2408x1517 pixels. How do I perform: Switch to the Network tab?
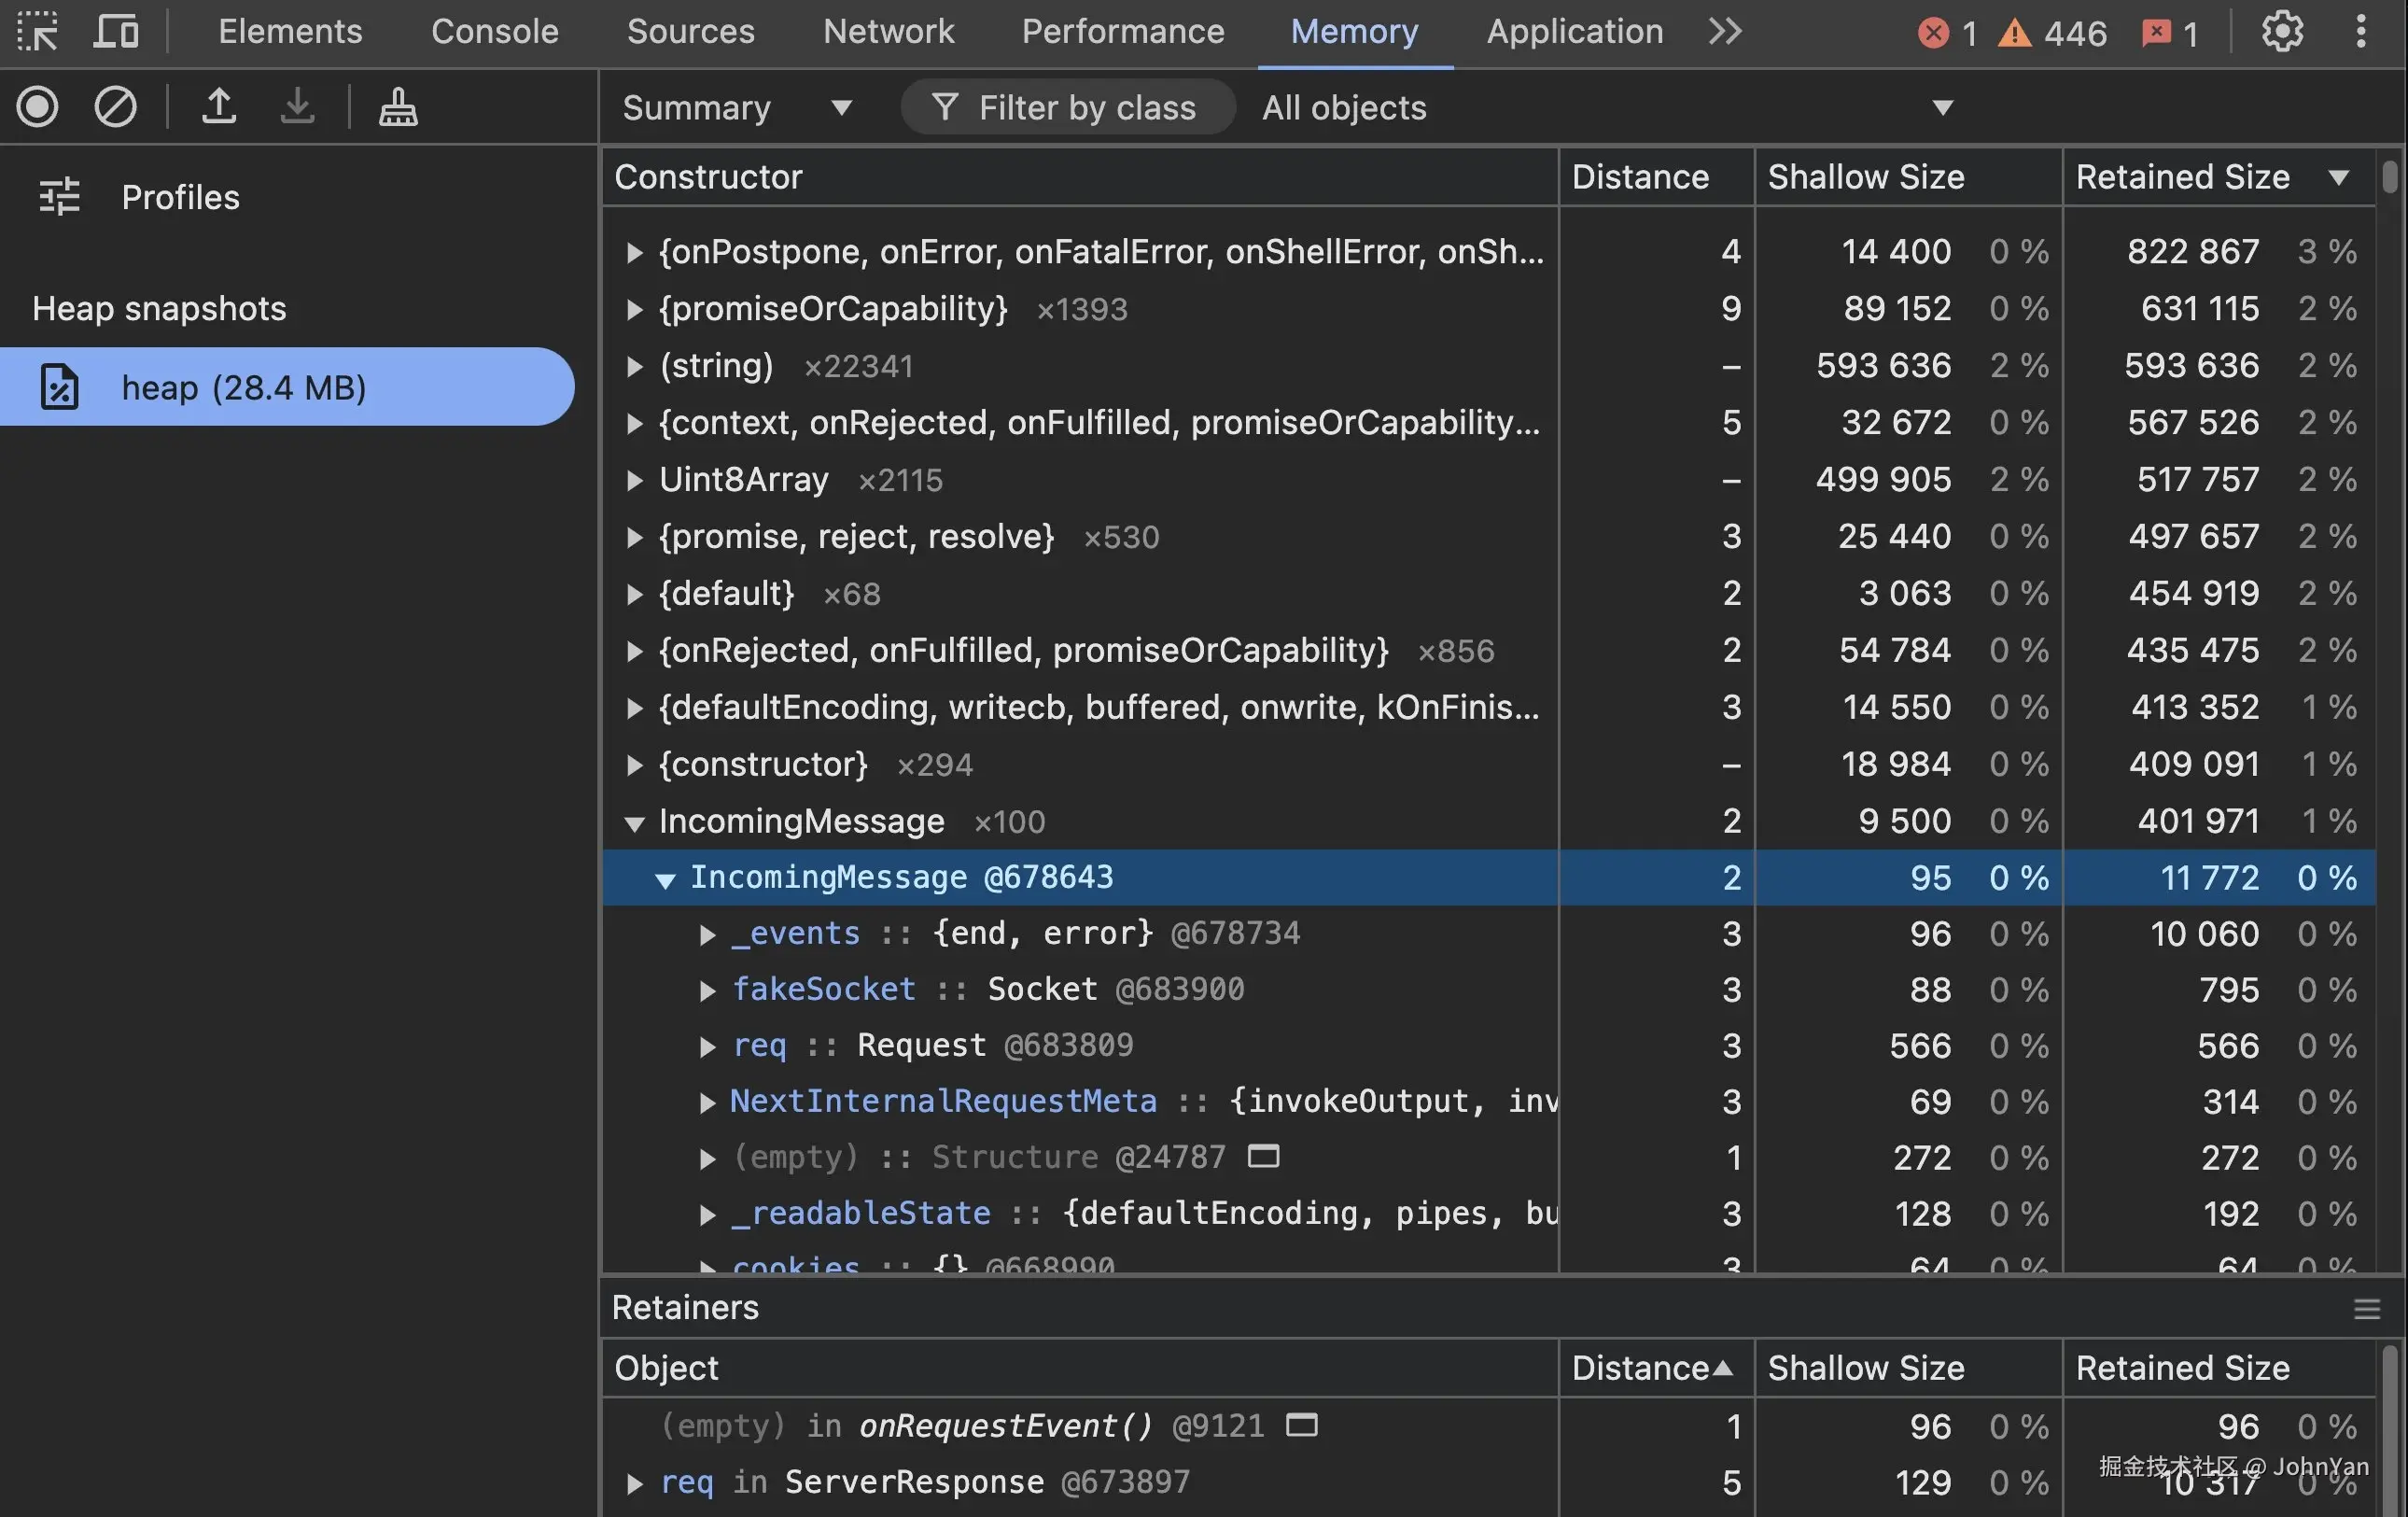(888, 32)
